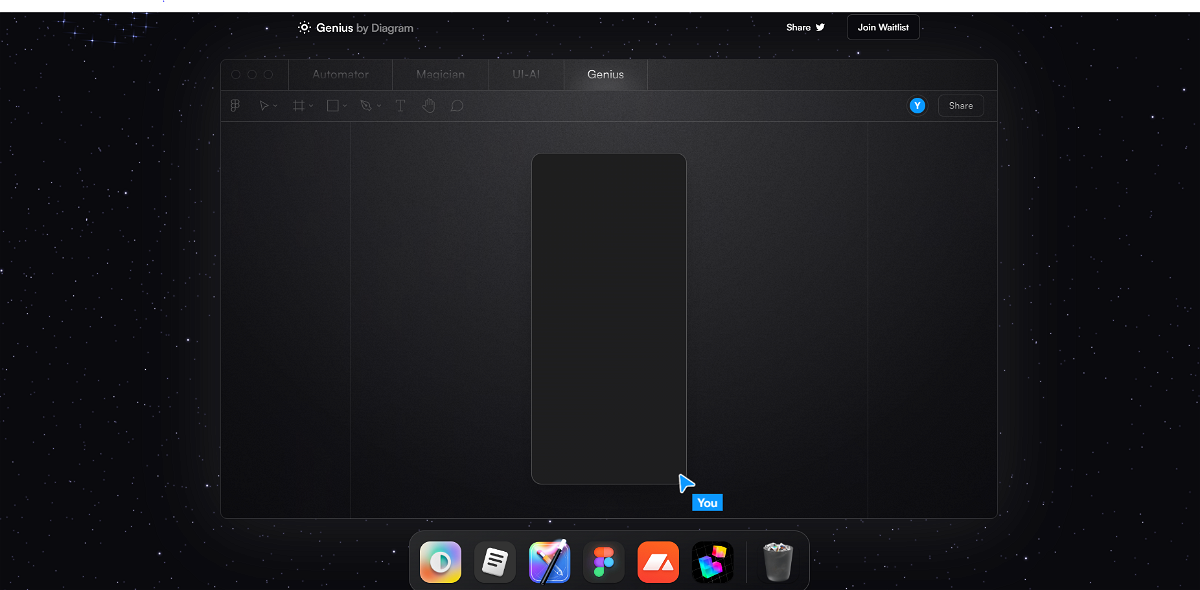This screenshot has width=1200, height=590.
Task: Click the Join Waitlist button
Action: pos(883,28)
